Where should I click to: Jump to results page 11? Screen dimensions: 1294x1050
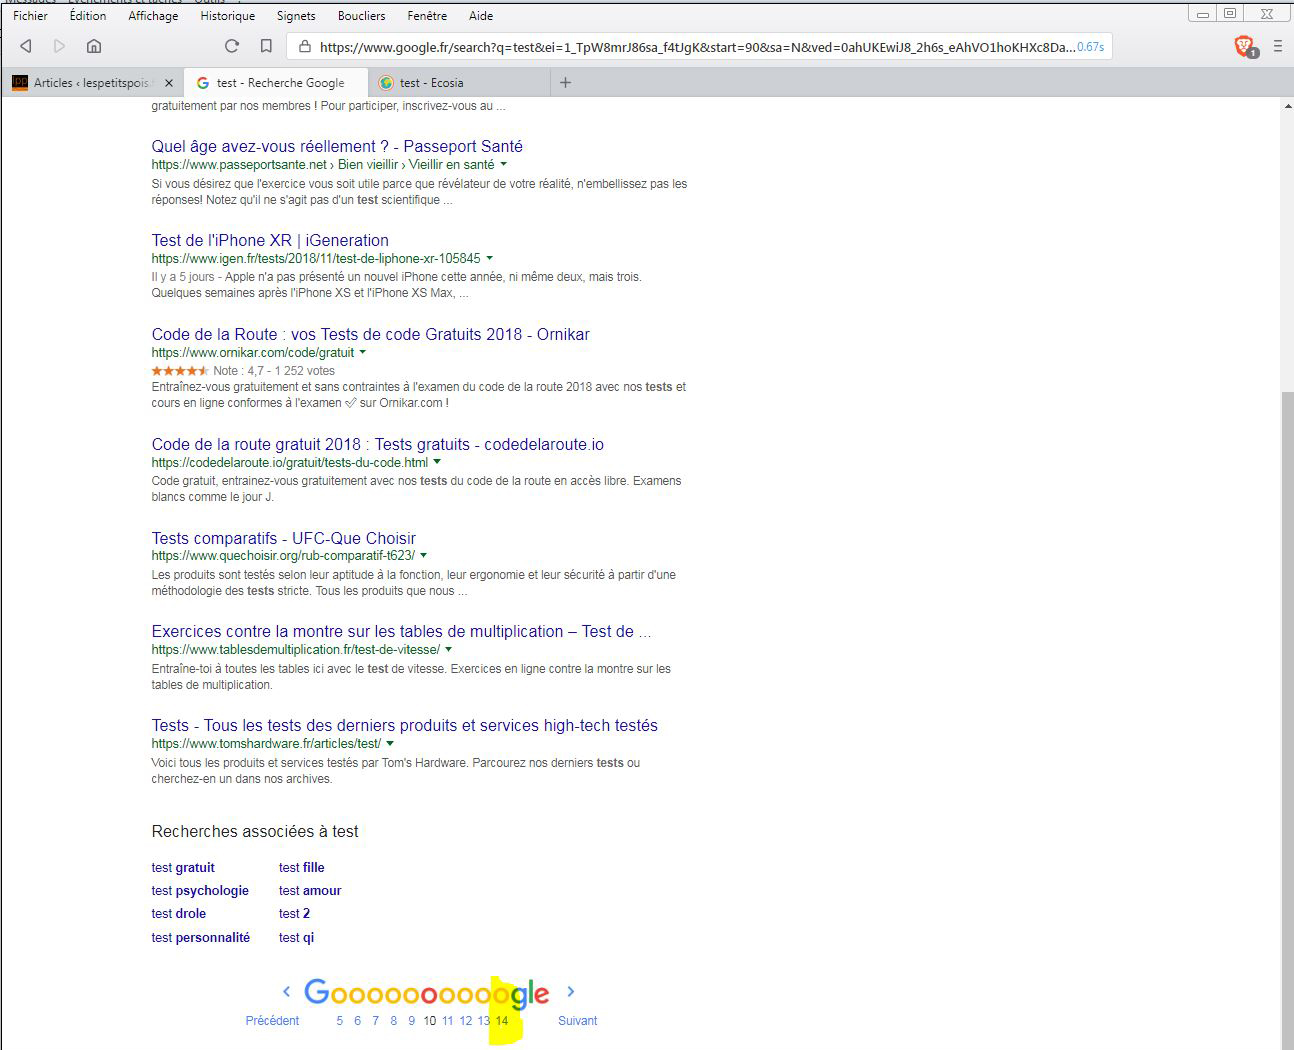pos(447,1020)
